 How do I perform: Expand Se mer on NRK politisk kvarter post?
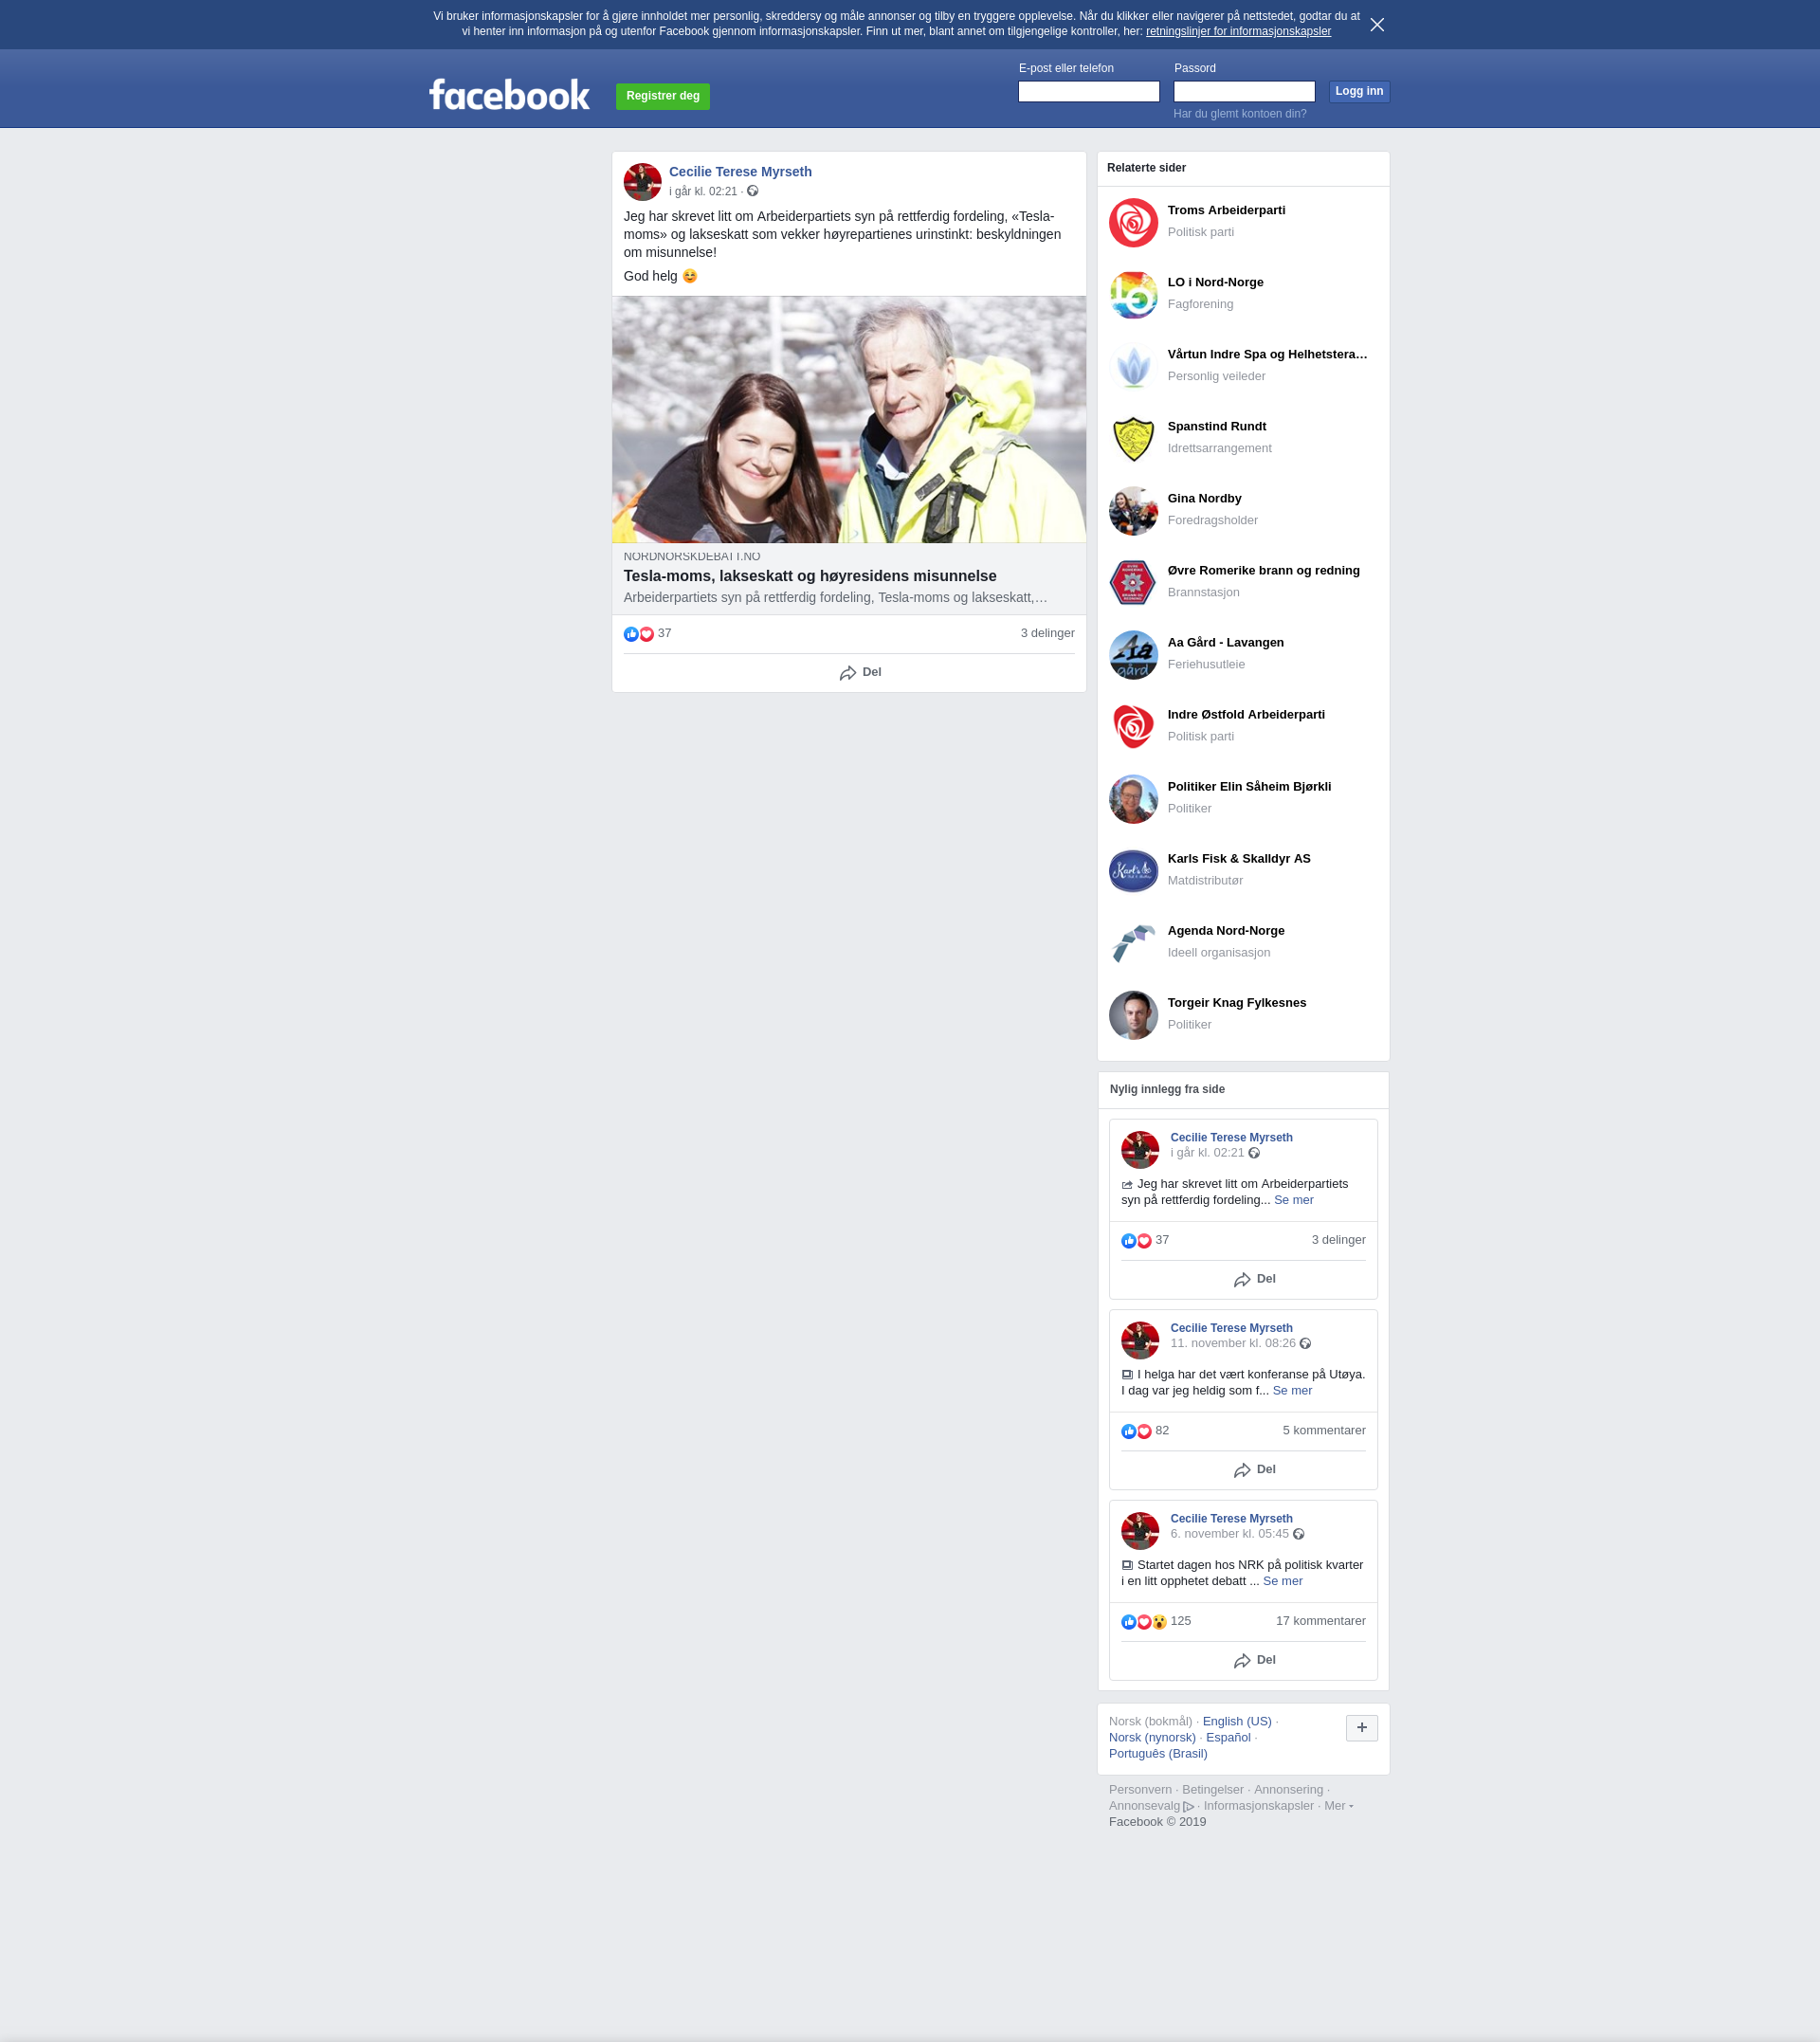point(1282,1580)
